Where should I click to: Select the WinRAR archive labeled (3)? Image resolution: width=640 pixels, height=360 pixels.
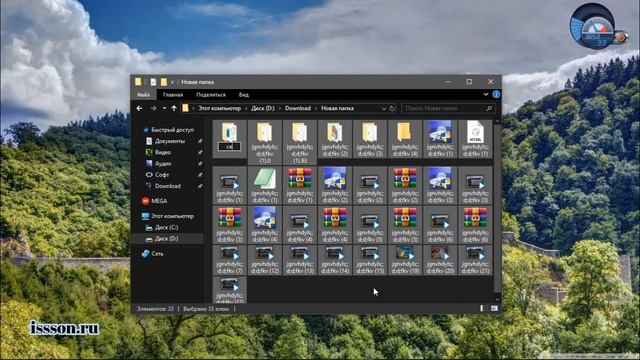pos(230,225)
